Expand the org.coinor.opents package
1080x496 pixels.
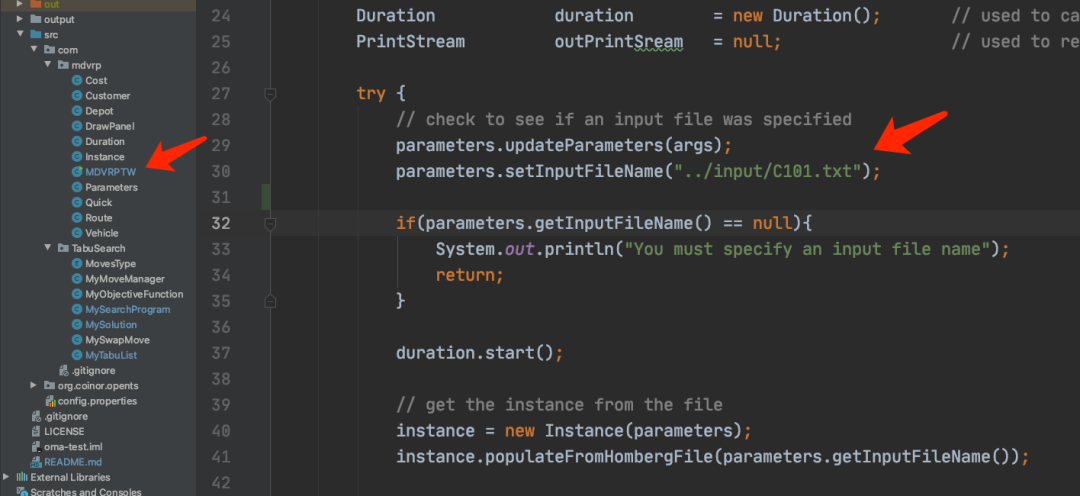34,385
